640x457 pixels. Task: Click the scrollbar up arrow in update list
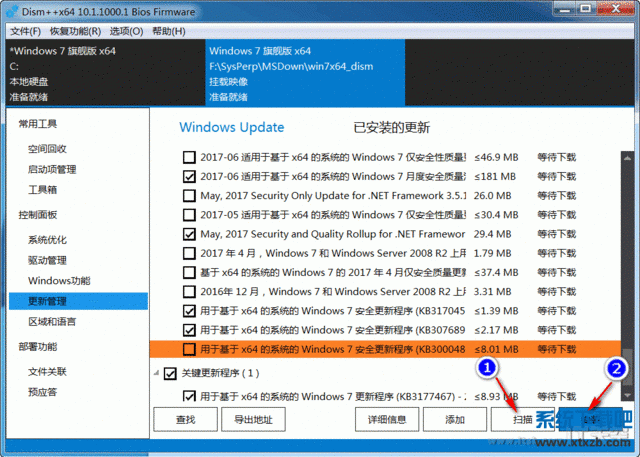tap(628, 157)
